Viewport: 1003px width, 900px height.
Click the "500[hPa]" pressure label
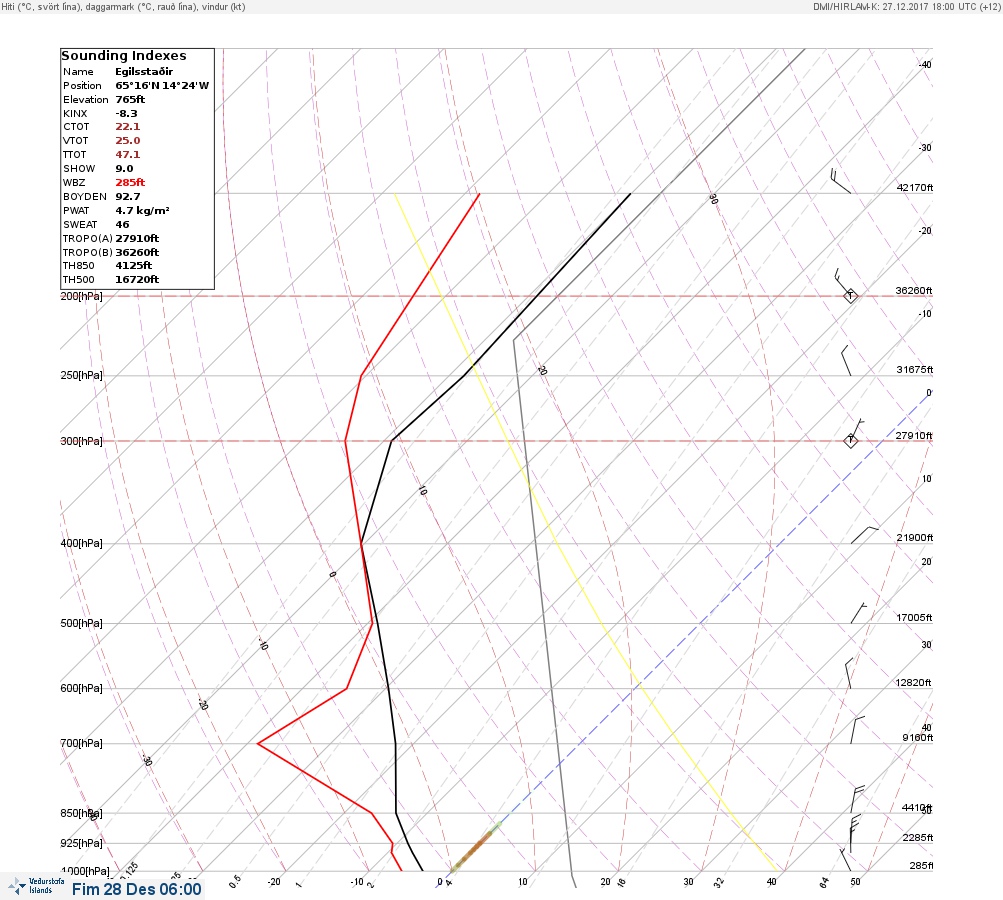(x=81, y=623)
